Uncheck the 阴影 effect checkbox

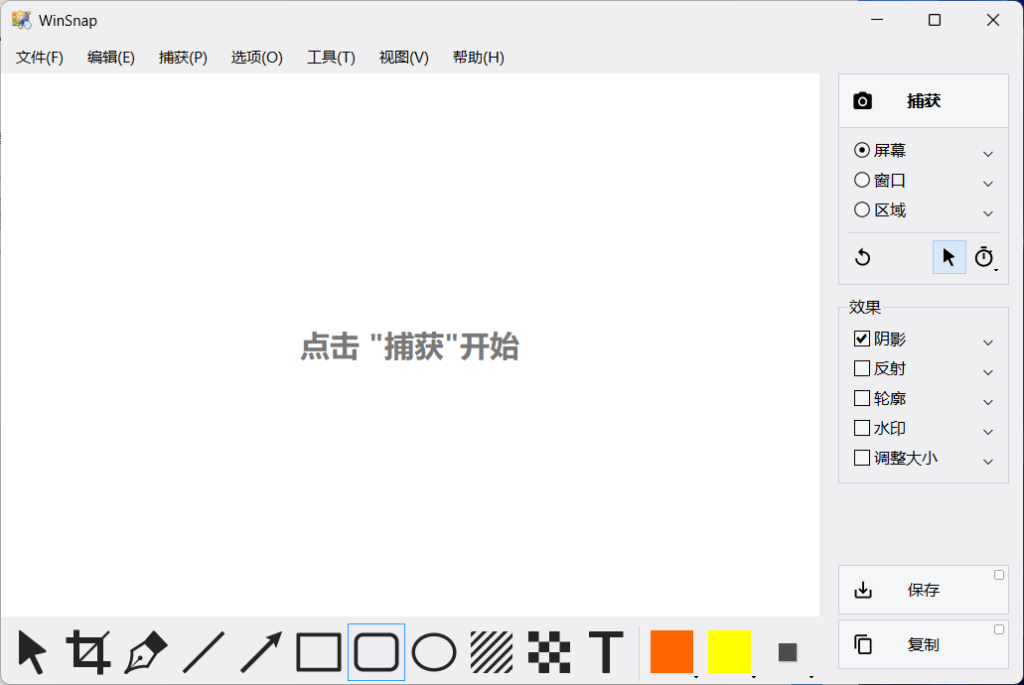(x=861, y=338)
